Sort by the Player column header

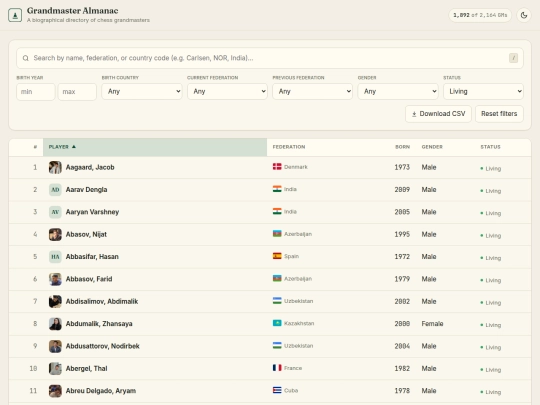coord(155,147)
